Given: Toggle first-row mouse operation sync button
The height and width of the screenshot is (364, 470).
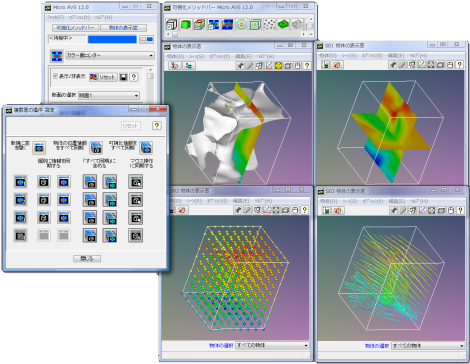Looking at the screenshot, I should [x=135, y=182].
